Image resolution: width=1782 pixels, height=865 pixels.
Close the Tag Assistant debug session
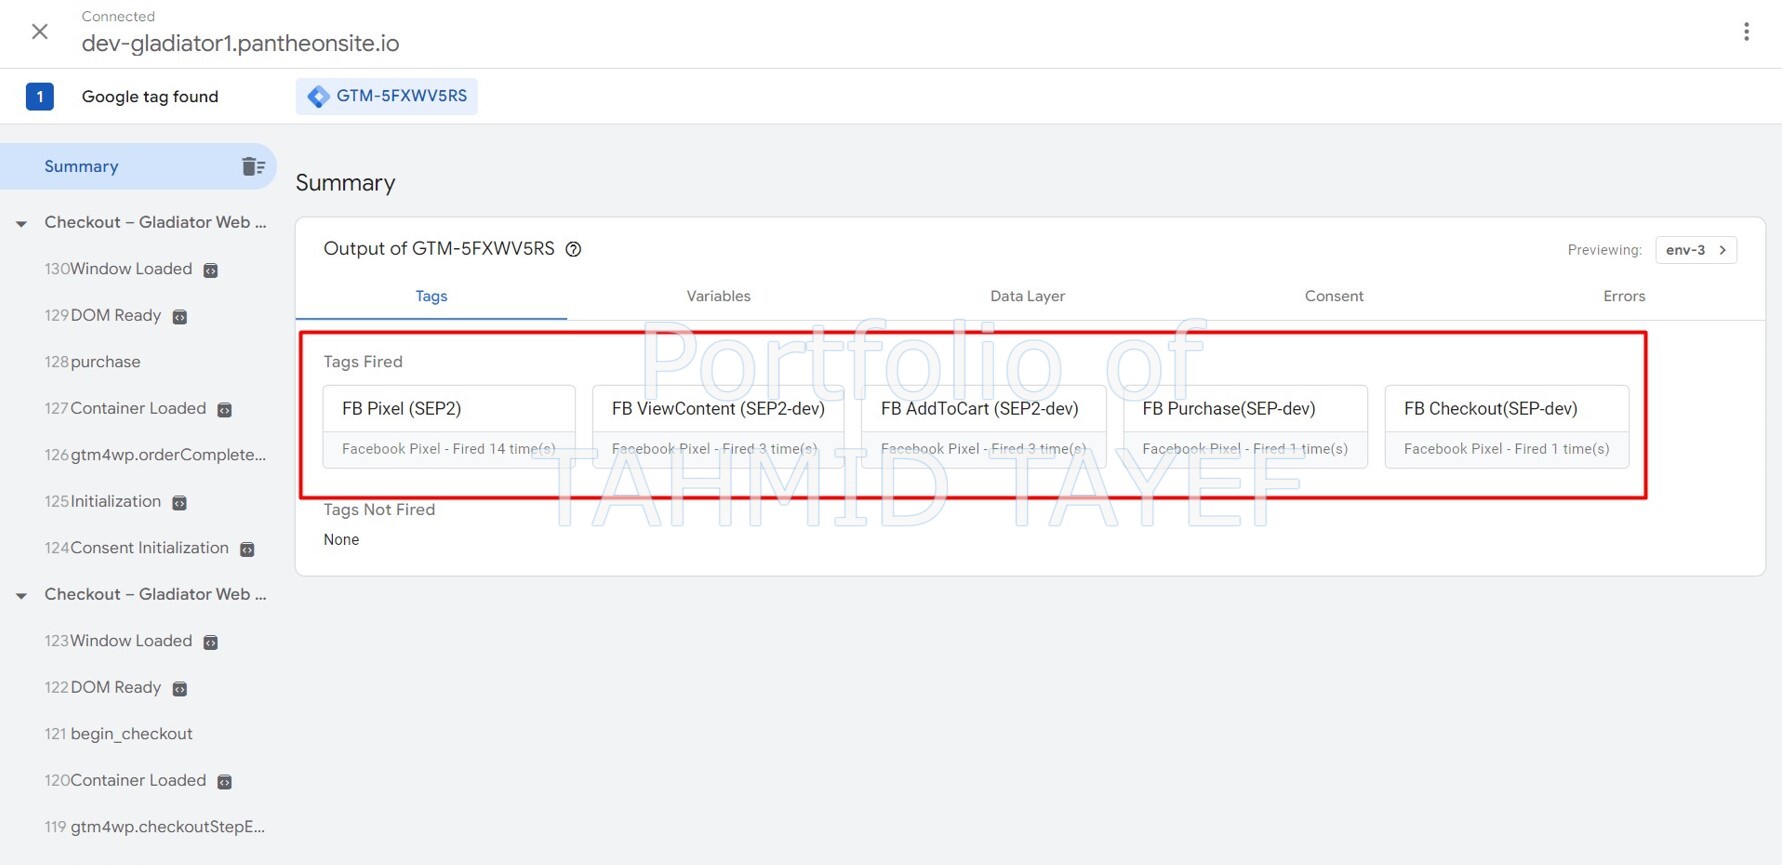(x=40, y=32)
